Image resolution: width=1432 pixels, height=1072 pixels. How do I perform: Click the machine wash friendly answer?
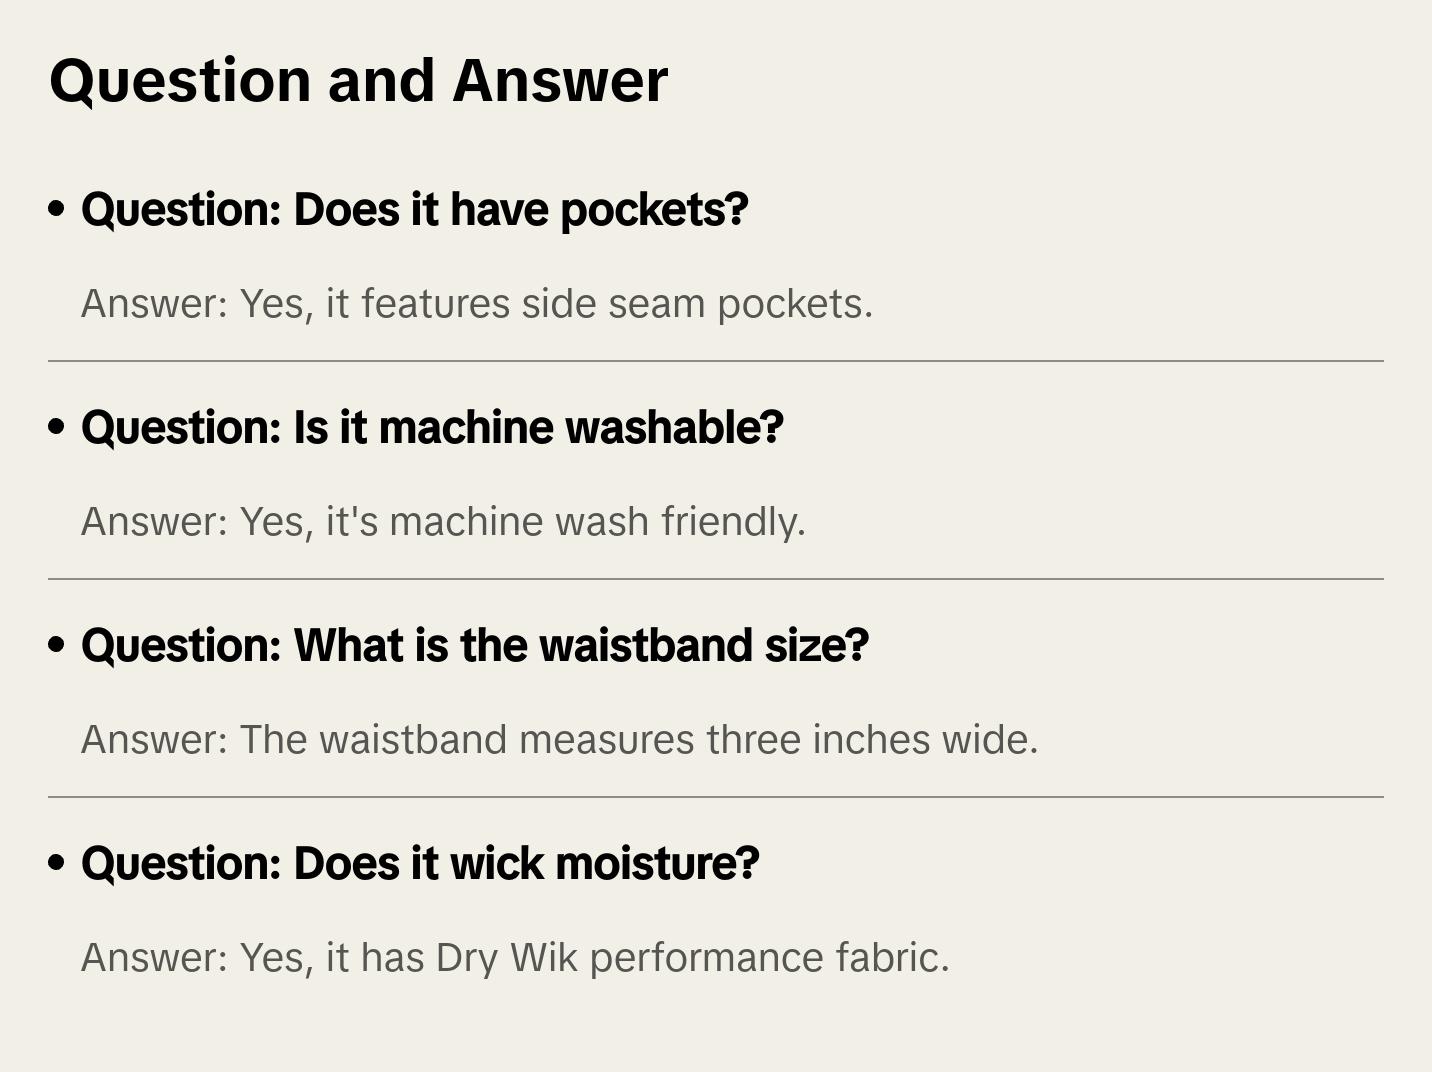(443, 522)
